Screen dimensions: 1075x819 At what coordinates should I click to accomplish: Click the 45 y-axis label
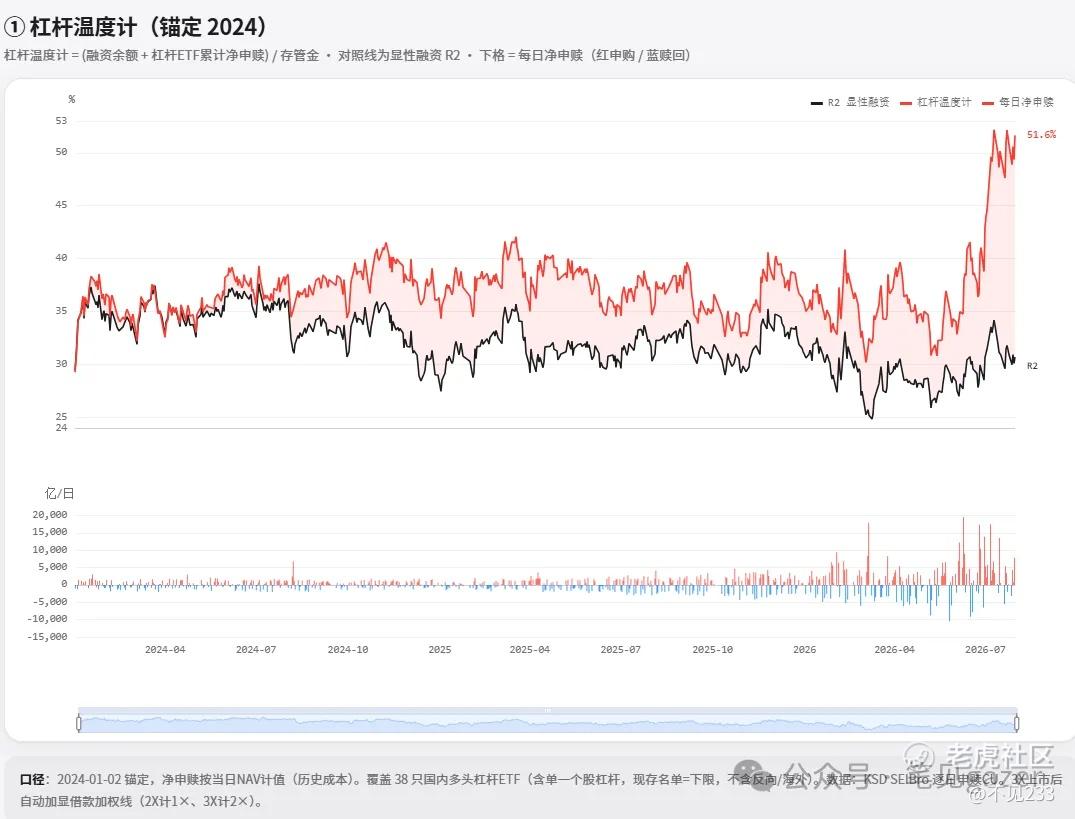tap(61, 205)
